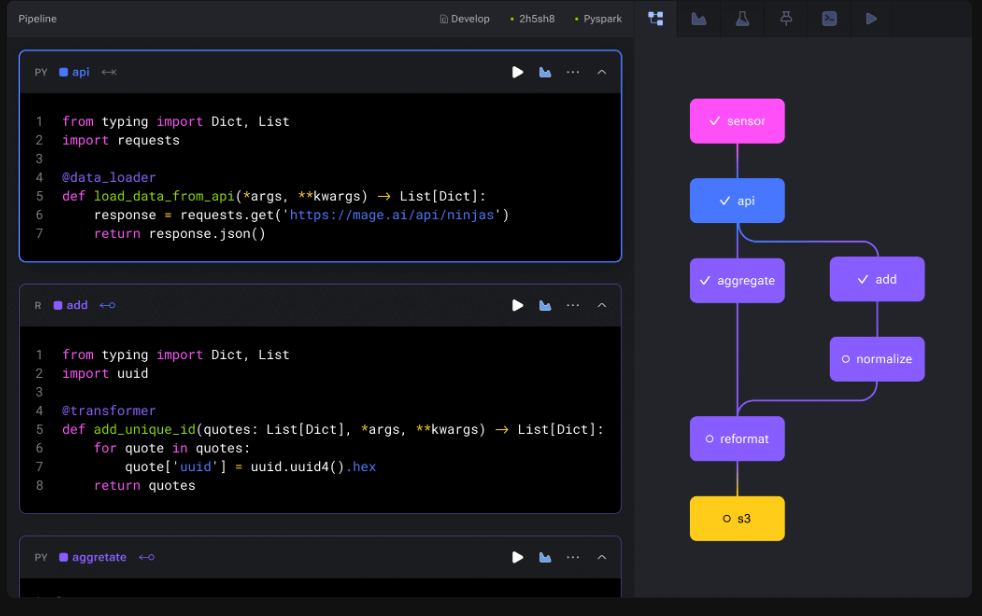Click the api block name in header
Image resolution: width=982 pixels, height=616 pixels.
pos(81,72)
